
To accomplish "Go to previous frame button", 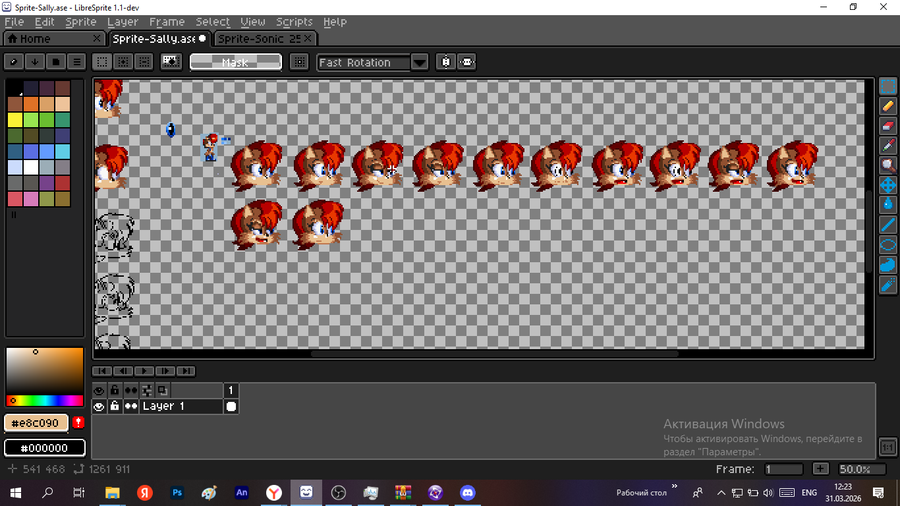I will 122,371.
